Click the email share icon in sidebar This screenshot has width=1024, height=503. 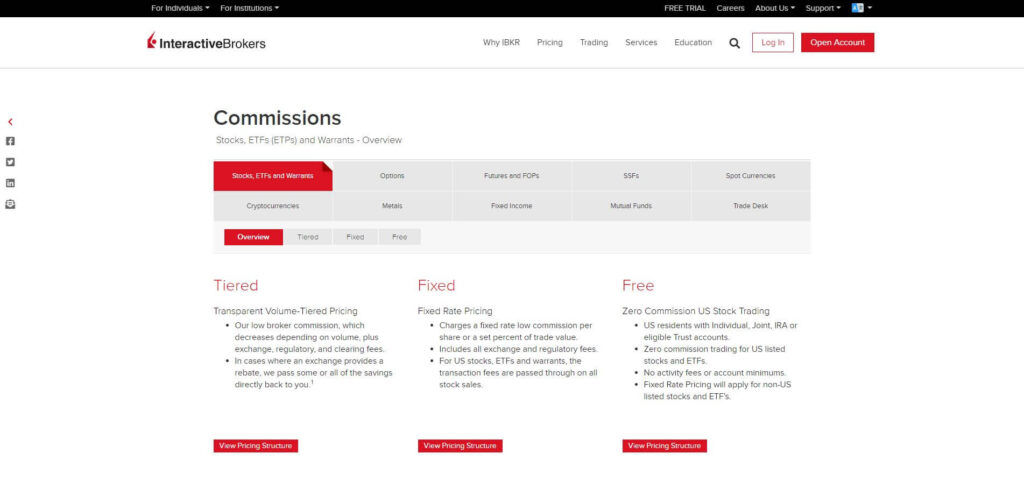(10, 204)
